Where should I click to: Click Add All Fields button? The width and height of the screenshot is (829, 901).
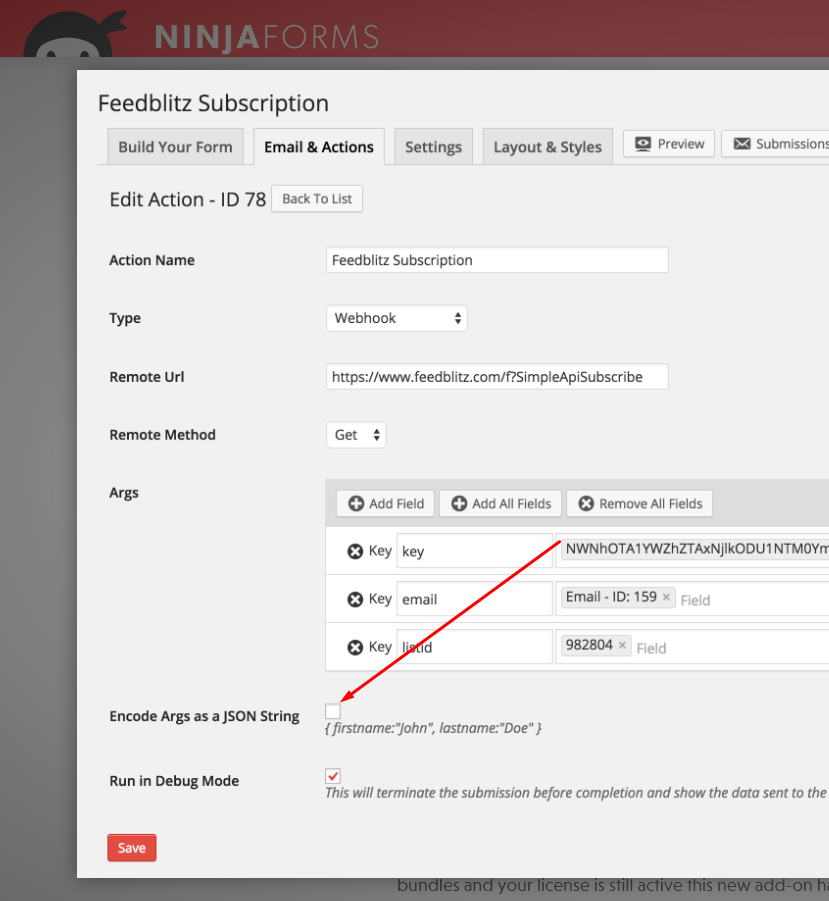coord(501,503)
